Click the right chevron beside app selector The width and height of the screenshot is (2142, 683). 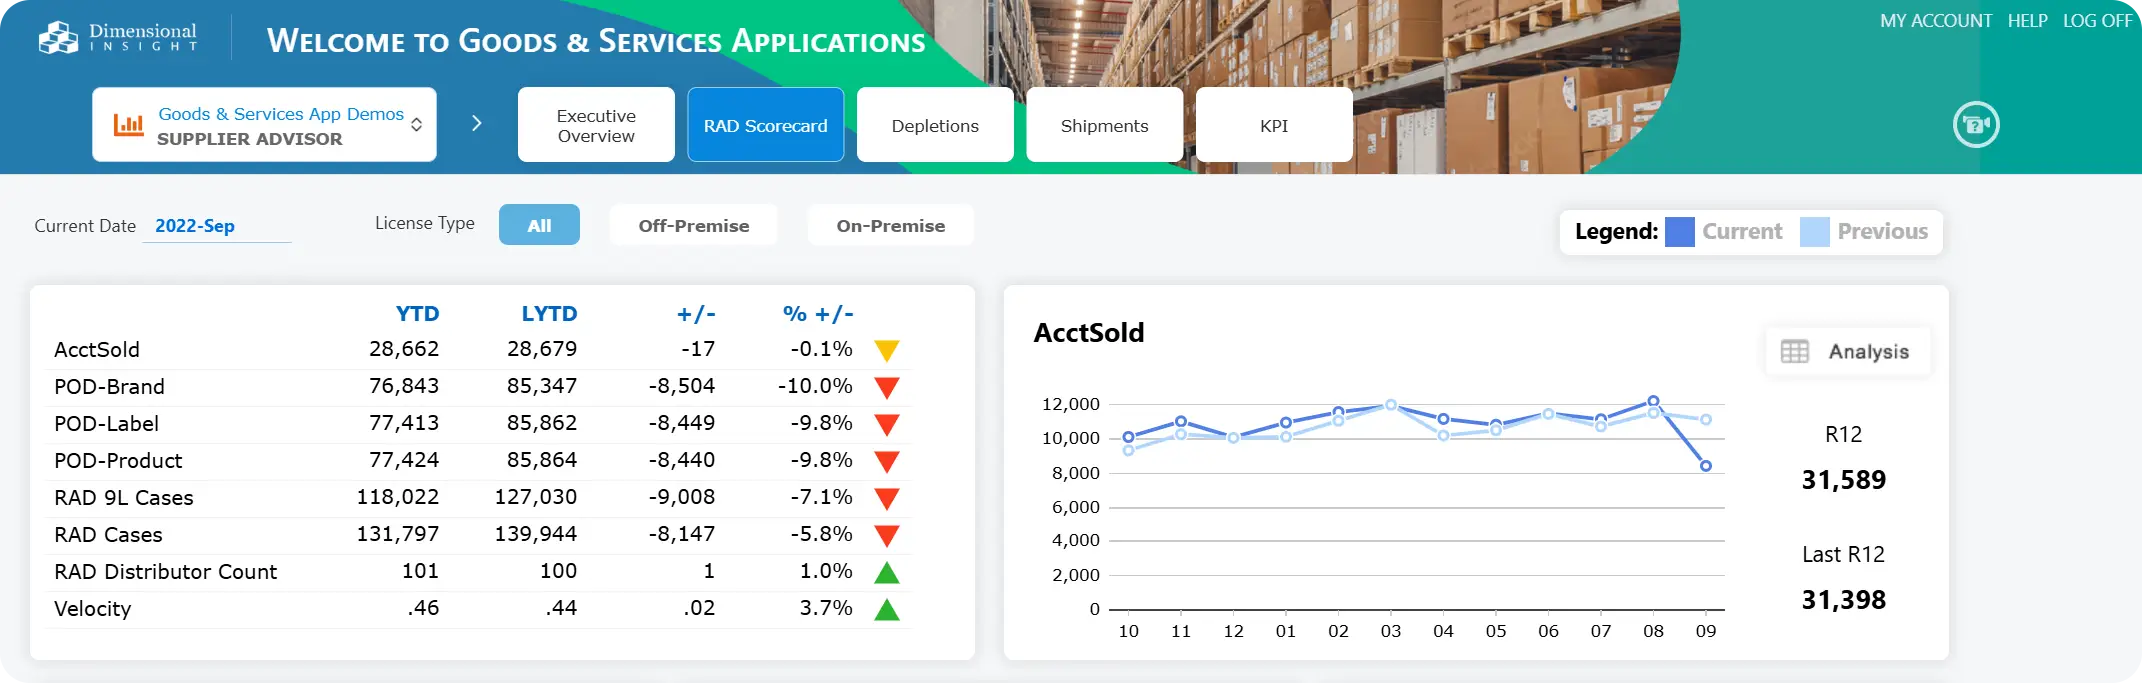477,123
